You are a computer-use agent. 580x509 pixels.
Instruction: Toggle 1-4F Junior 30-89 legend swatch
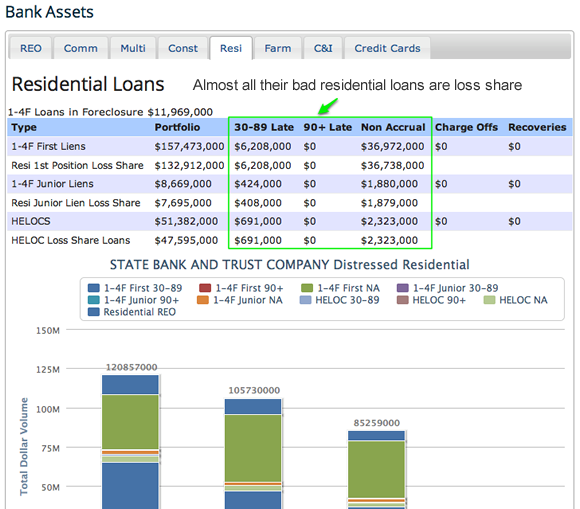[402, 288]
